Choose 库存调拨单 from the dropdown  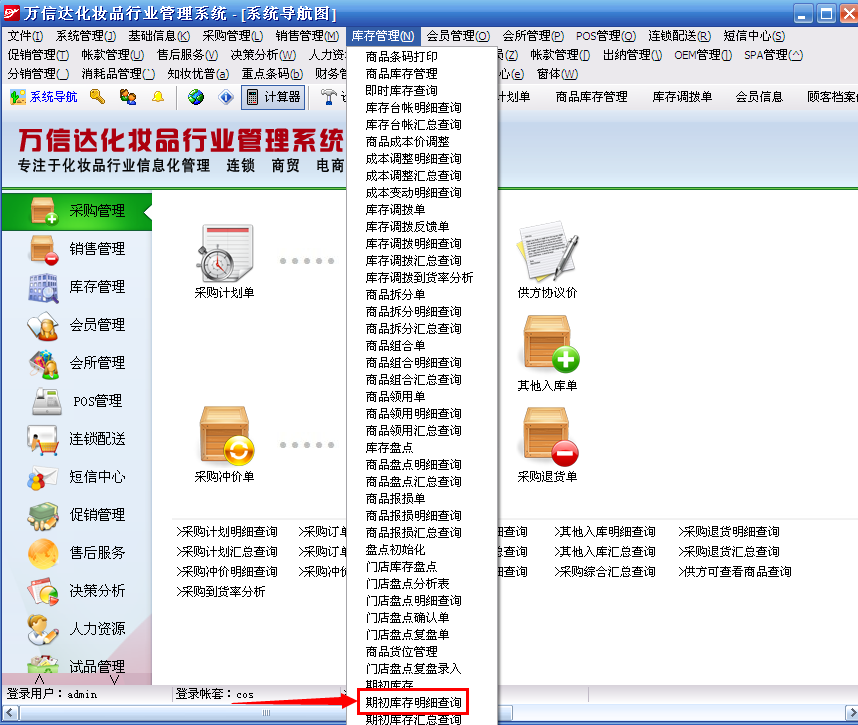[396, 210]
